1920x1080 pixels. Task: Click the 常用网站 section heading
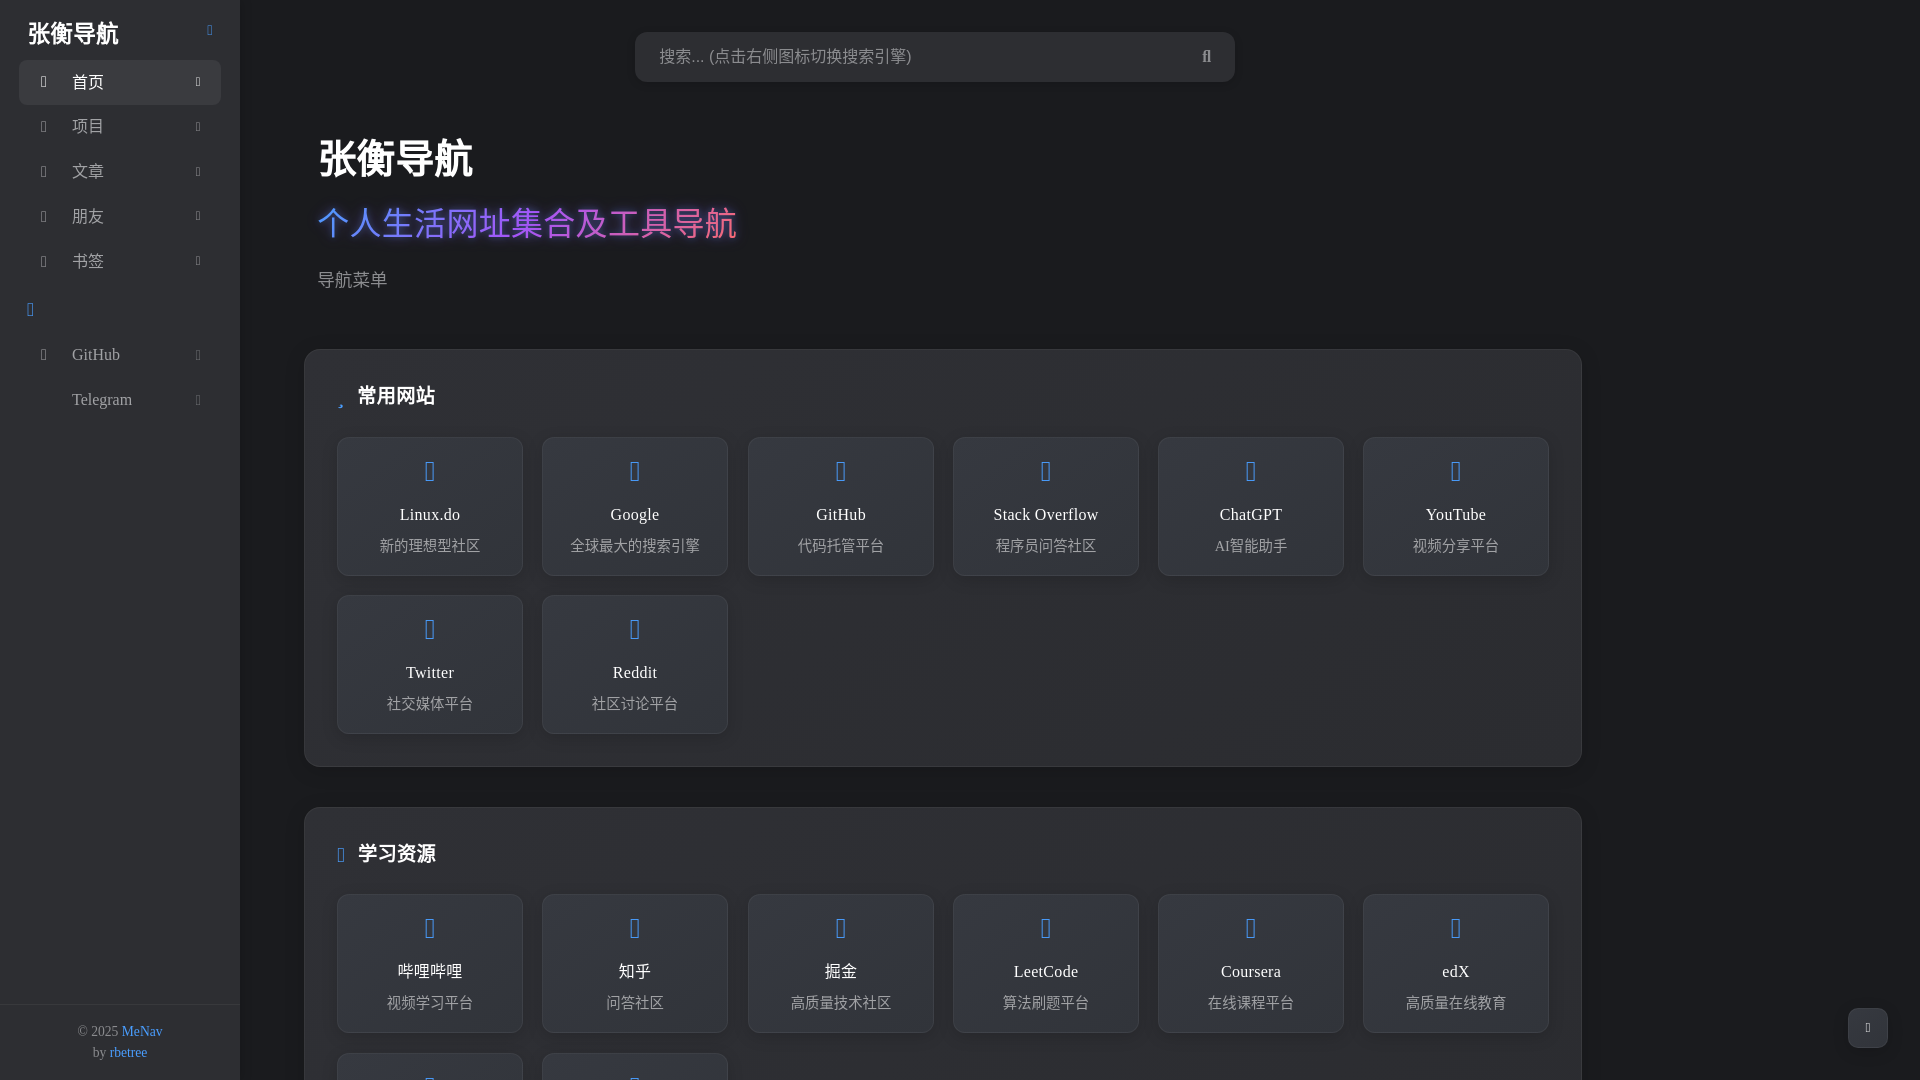396,396
